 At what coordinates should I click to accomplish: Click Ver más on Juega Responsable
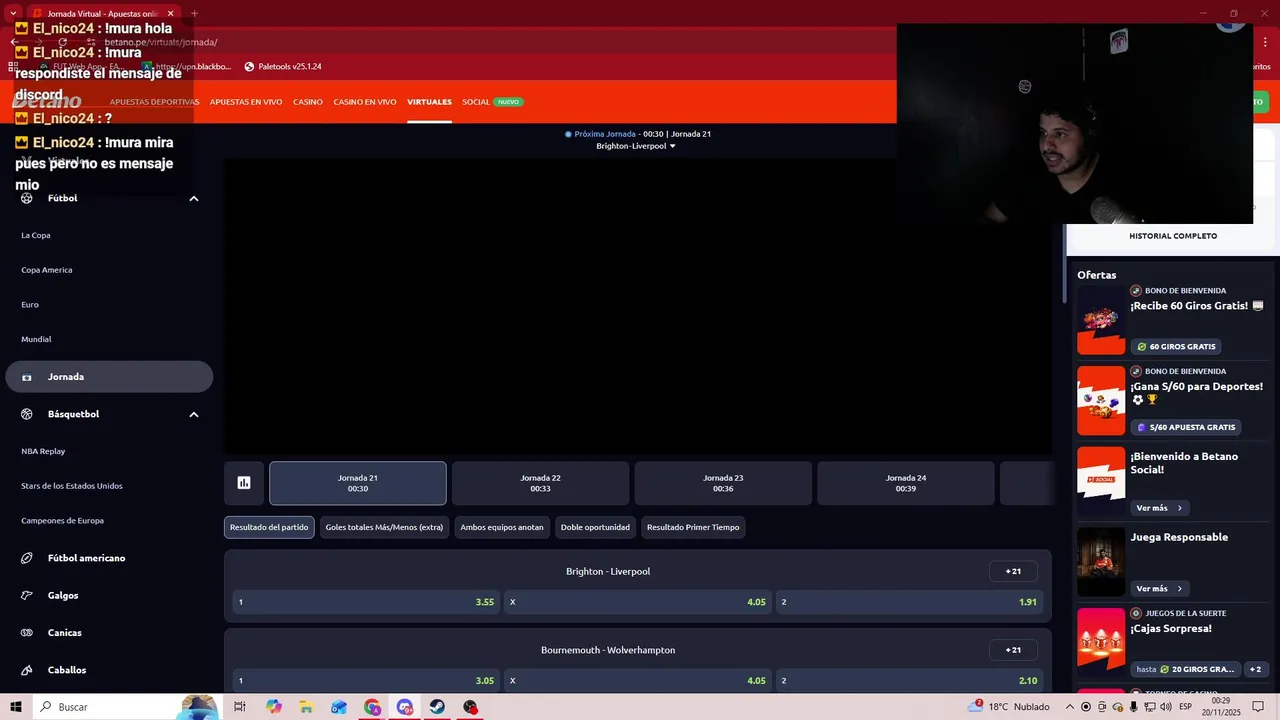(x=1159, y=589)
